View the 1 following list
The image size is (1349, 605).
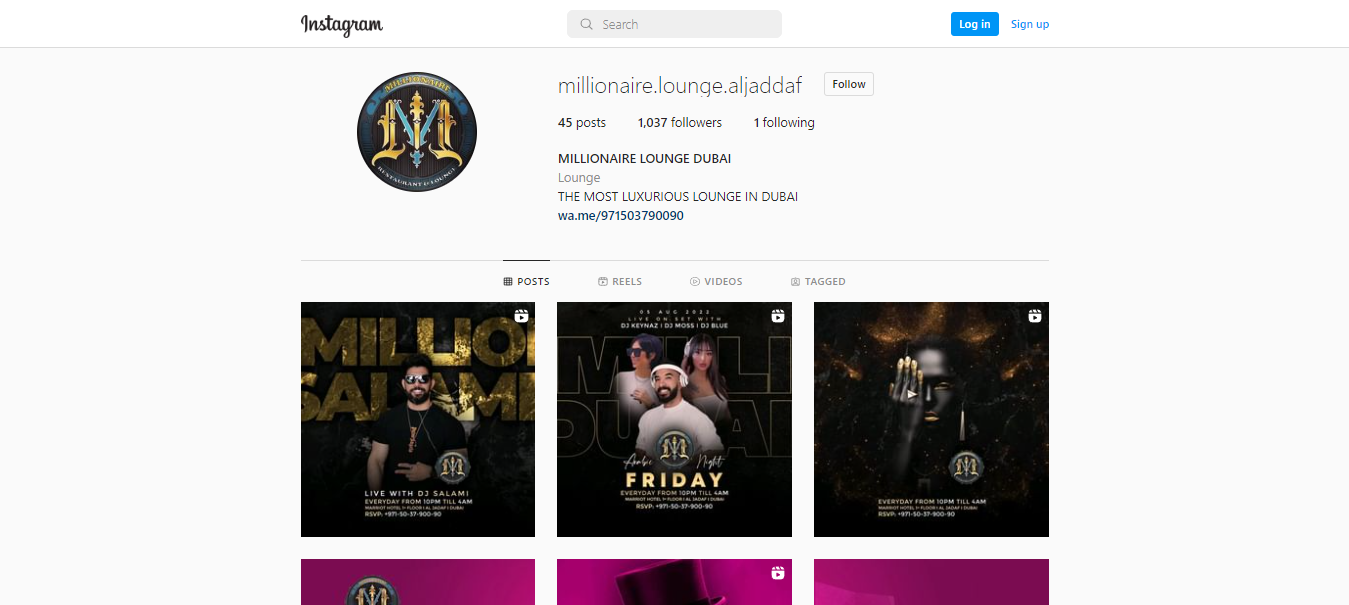tap(784, 123)
